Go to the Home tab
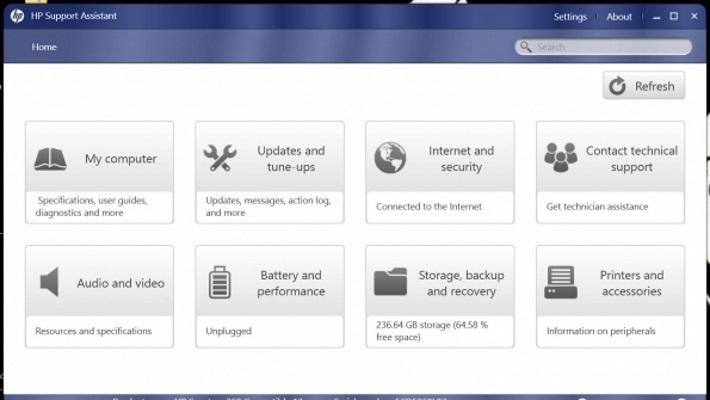Viewport: 710px width, 400px height. 44,47
